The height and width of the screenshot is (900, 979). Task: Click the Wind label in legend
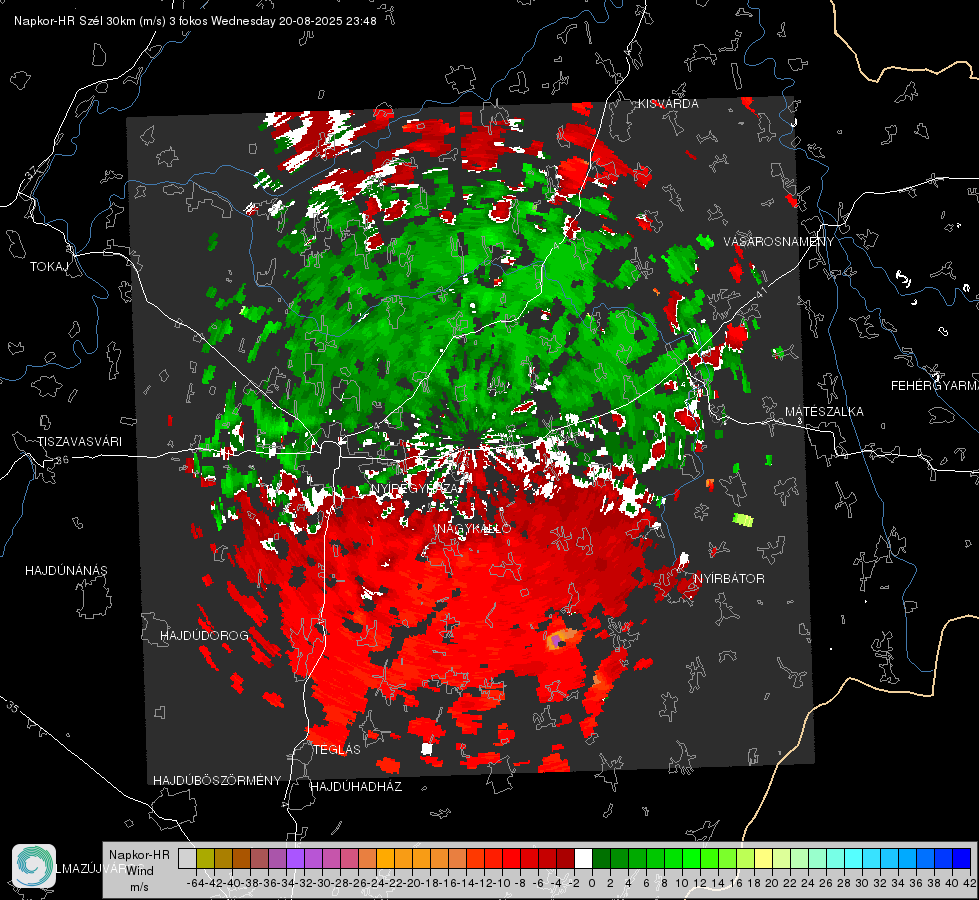pyautogui.click(x=140, y=871)
